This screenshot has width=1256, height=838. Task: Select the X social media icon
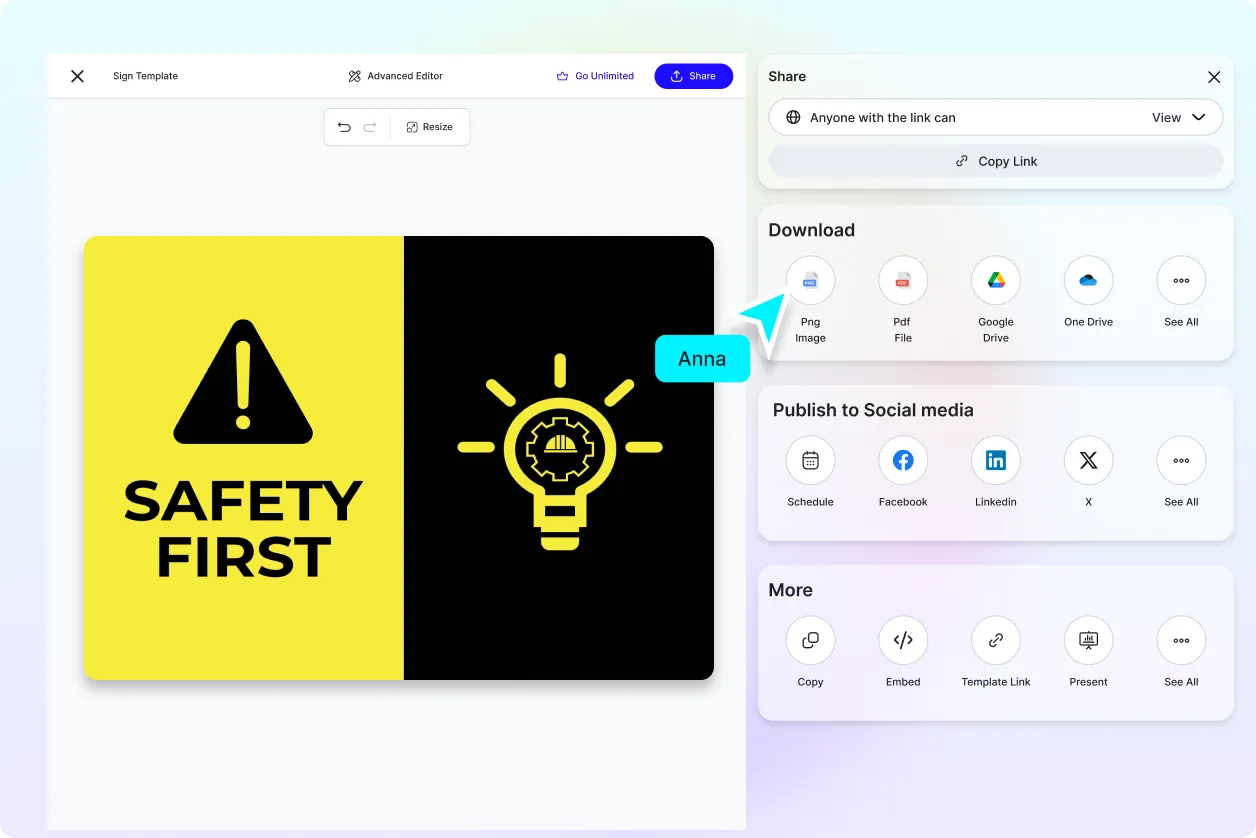[1088, 460]
